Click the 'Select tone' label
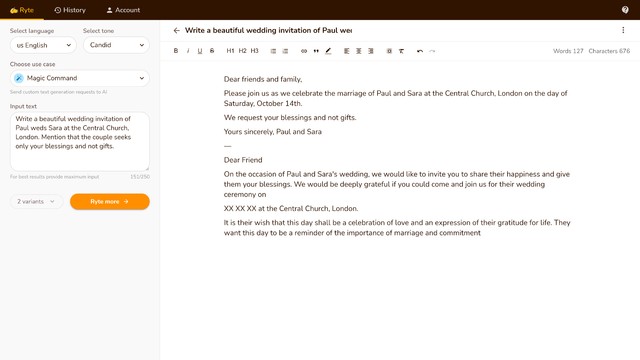Image resolution: width=640 pixels, height=360 pixels. (x=98, y=31)
